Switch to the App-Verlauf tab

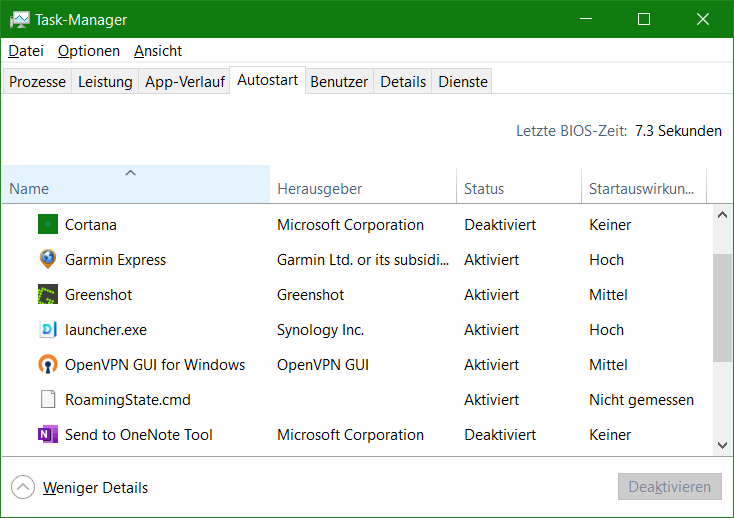pyautogui.click(x=184, y=81)
